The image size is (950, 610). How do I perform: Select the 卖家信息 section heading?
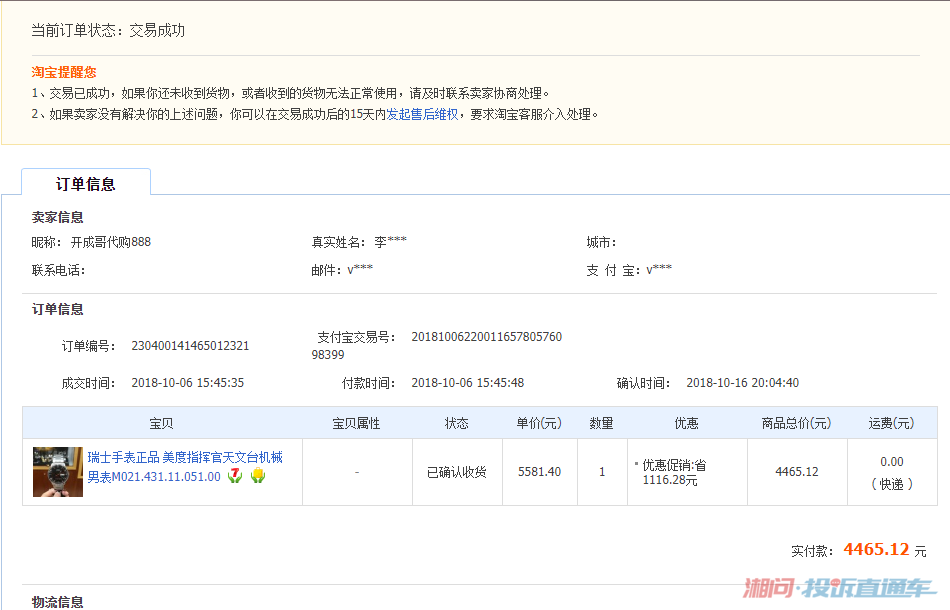click(58, 217)
